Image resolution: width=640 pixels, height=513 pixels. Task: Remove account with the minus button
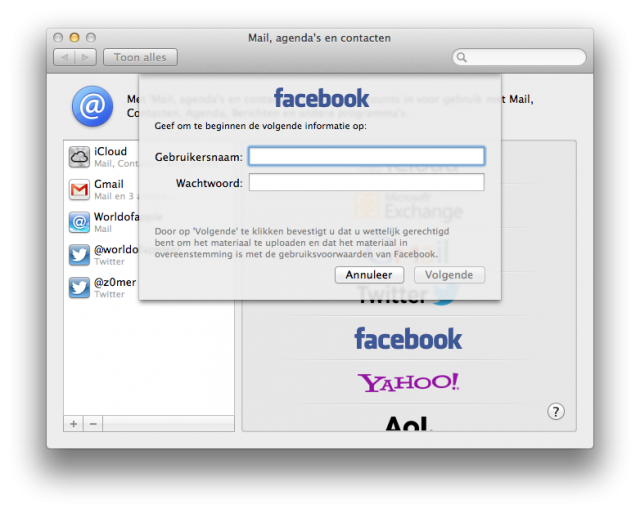click(93, 424)
